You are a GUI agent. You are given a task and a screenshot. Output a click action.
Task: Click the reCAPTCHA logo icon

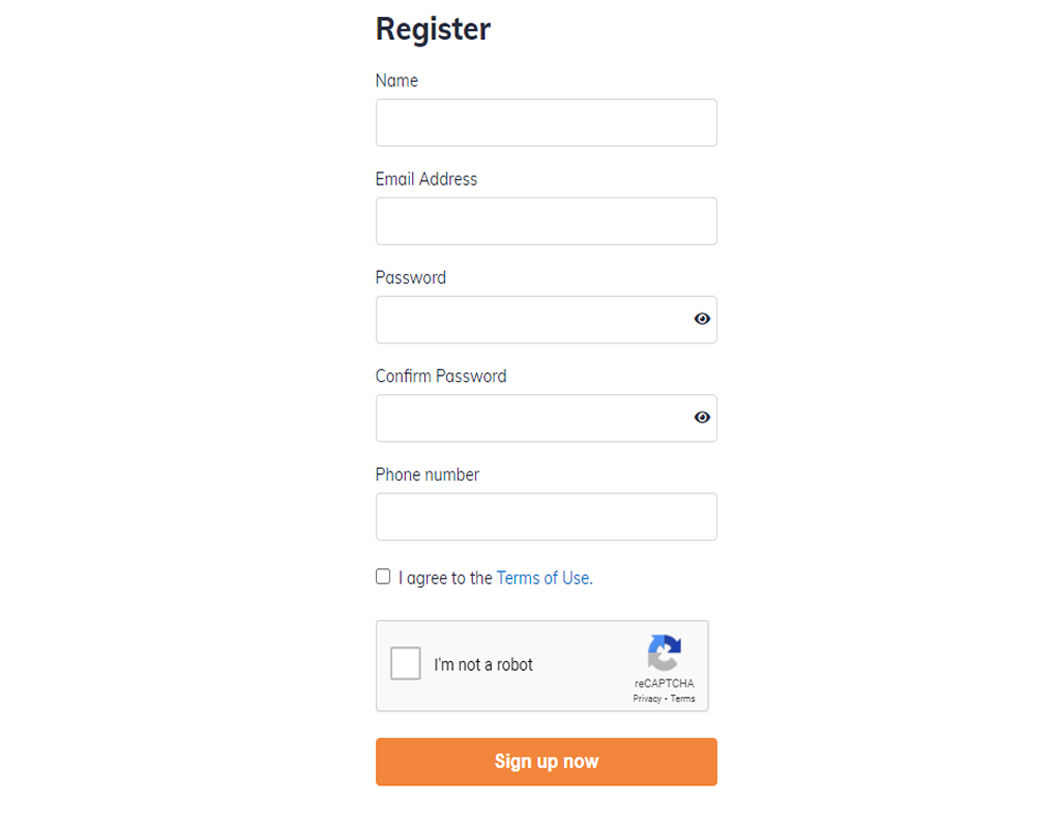[x=664, y=652]
